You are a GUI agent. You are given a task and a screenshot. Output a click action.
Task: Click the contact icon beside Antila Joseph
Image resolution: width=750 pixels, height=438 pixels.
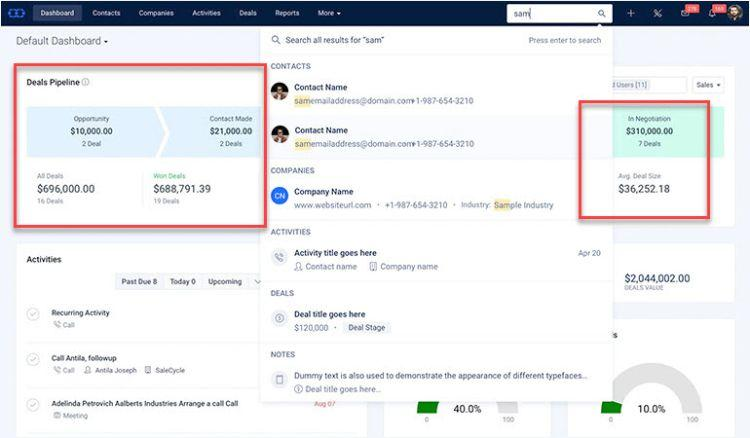[x=88, y=370]
